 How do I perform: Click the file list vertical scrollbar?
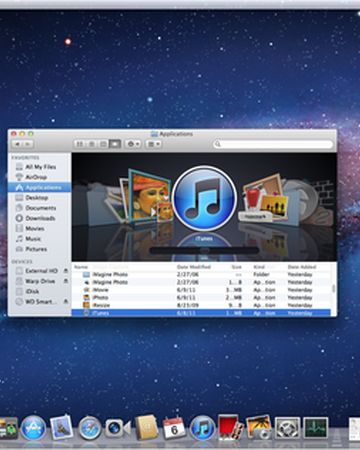[334, 289]
